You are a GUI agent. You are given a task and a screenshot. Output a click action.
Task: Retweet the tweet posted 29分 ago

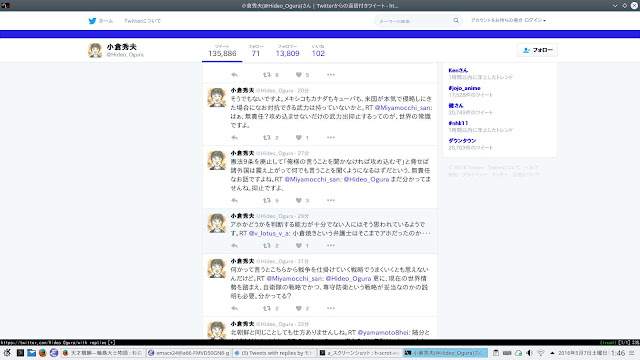(x=267, y=245)
